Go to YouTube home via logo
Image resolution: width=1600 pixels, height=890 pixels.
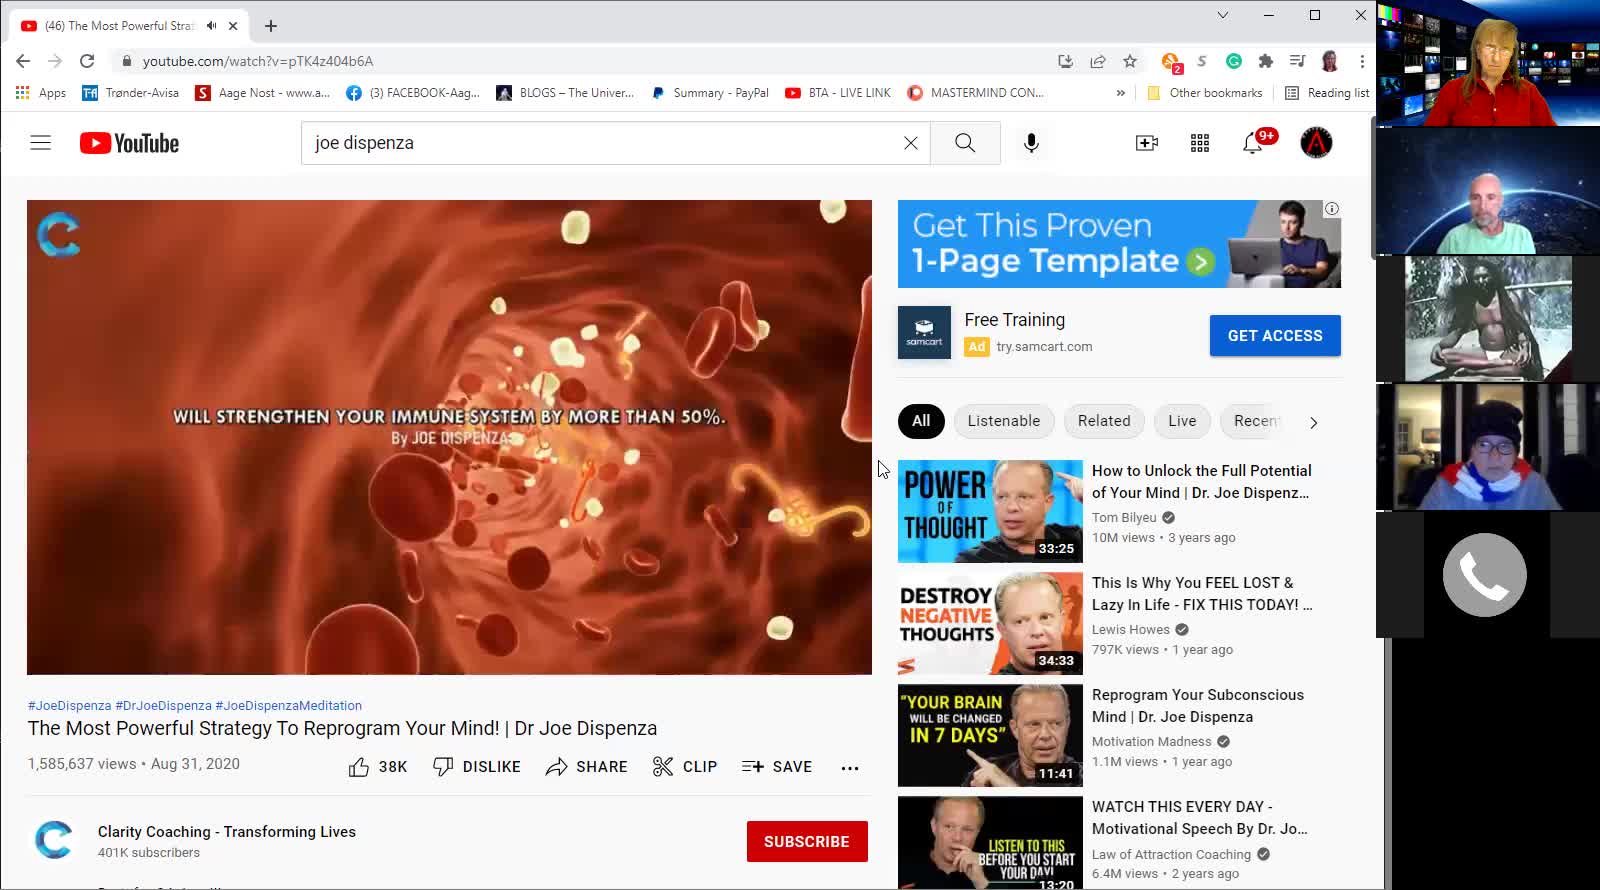click(x=129, y=143)
